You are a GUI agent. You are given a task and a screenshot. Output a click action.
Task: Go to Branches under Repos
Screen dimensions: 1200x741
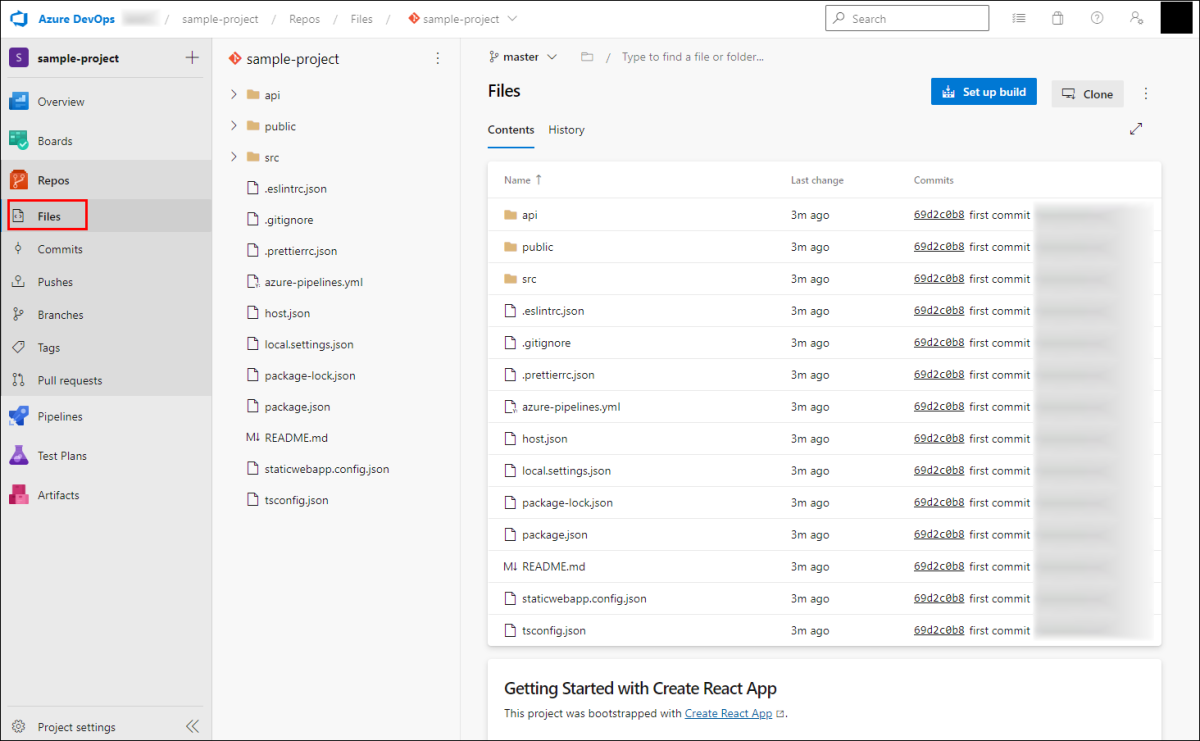tap(60, 315)
